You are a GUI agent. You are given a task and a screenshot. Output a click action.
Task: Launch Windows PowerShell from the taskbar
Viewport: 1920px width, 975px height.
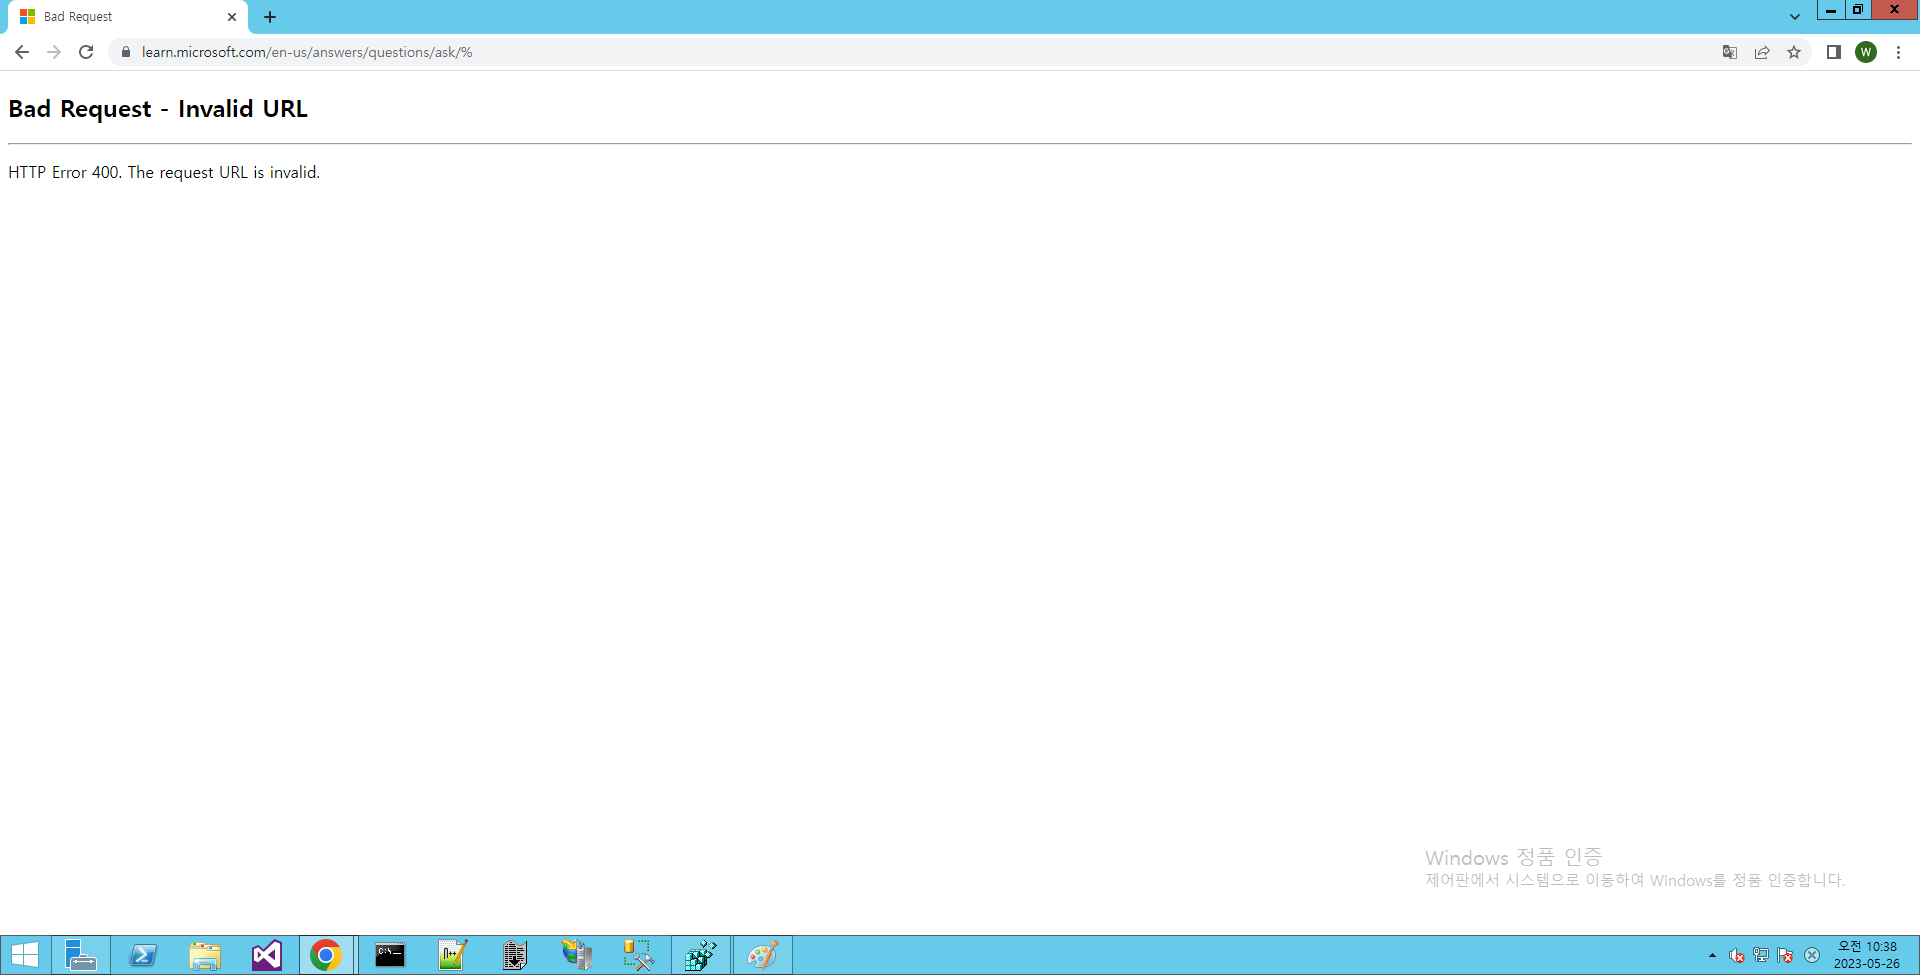click(143, 954)
